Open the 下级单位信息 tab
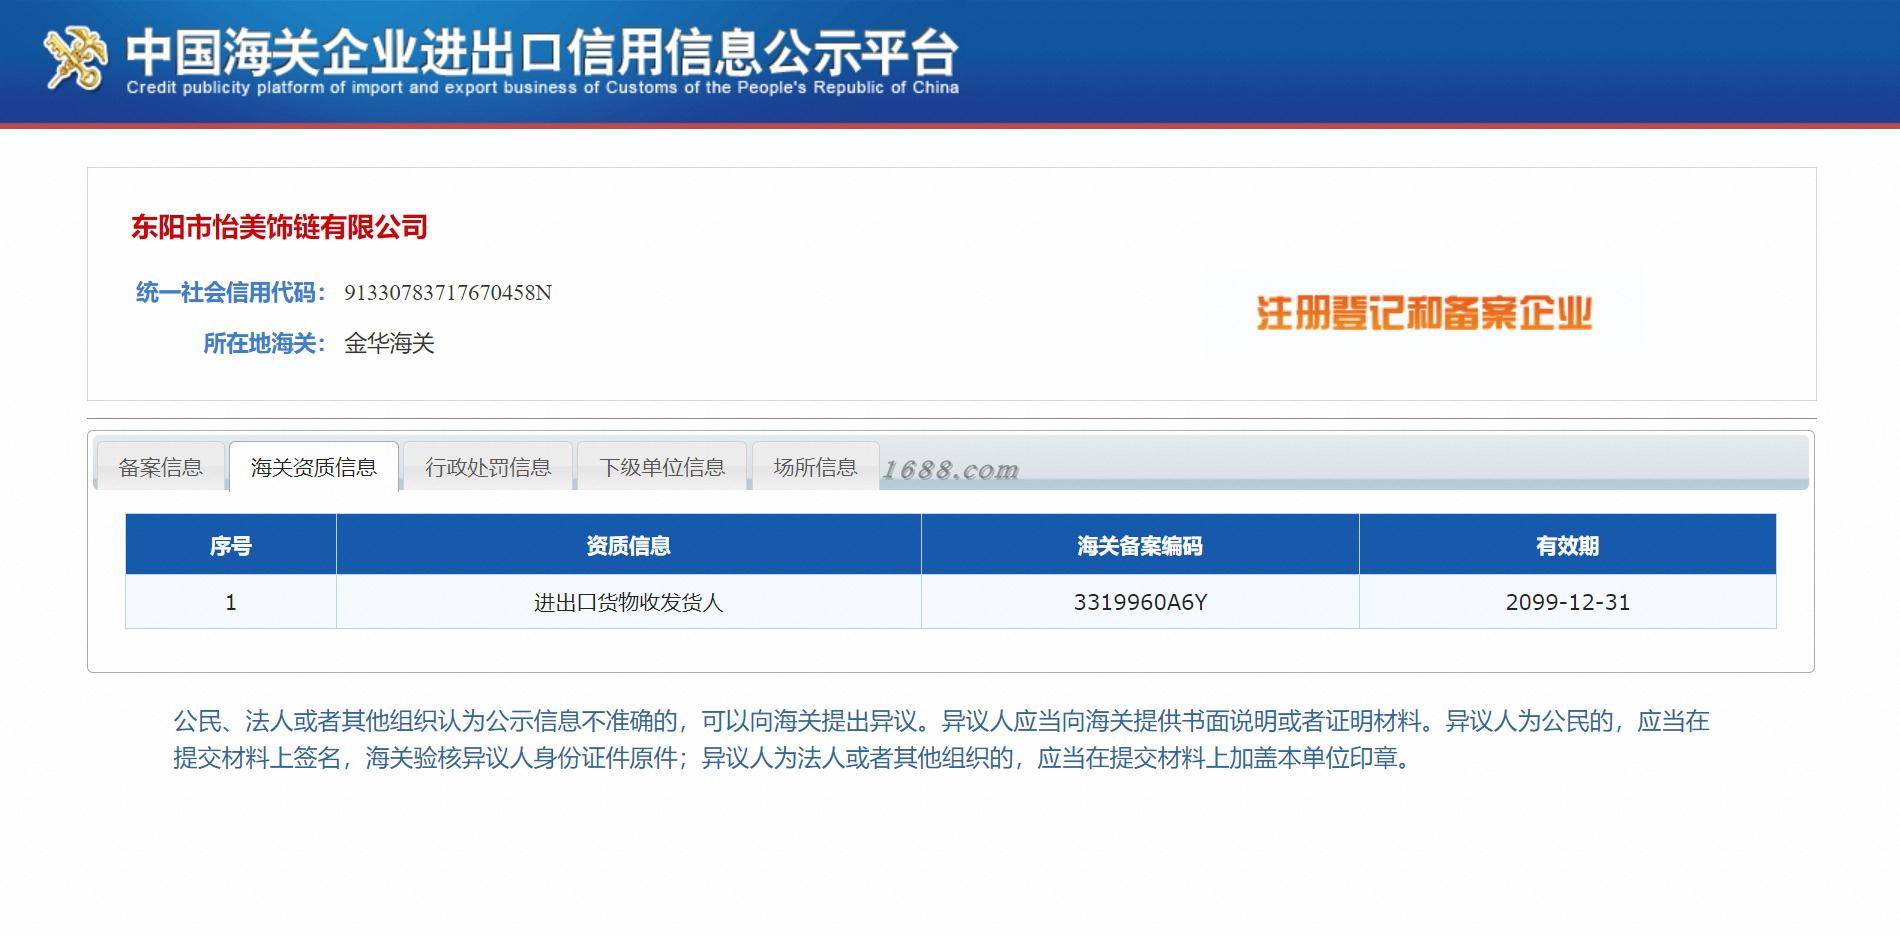Screen dimensions: 1900x936 click(x=662, y=467)
